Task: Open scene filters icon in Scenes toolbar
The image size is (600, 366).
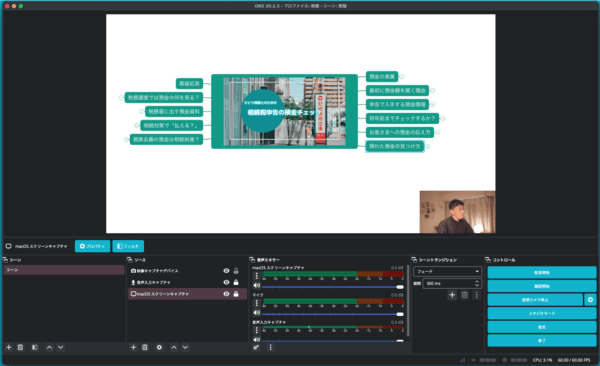Action: [35, 347]
